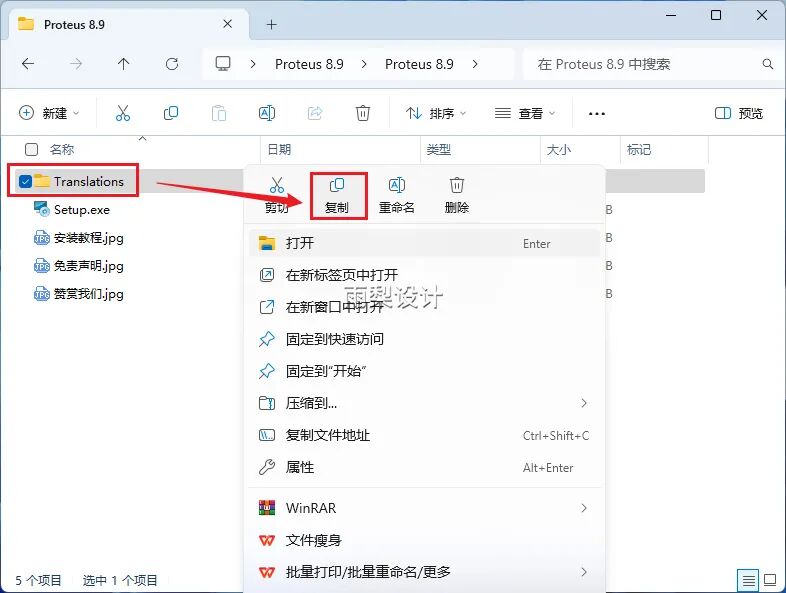Switch to large icons view in status bar

pyautogui.click(x=770, y=580)
